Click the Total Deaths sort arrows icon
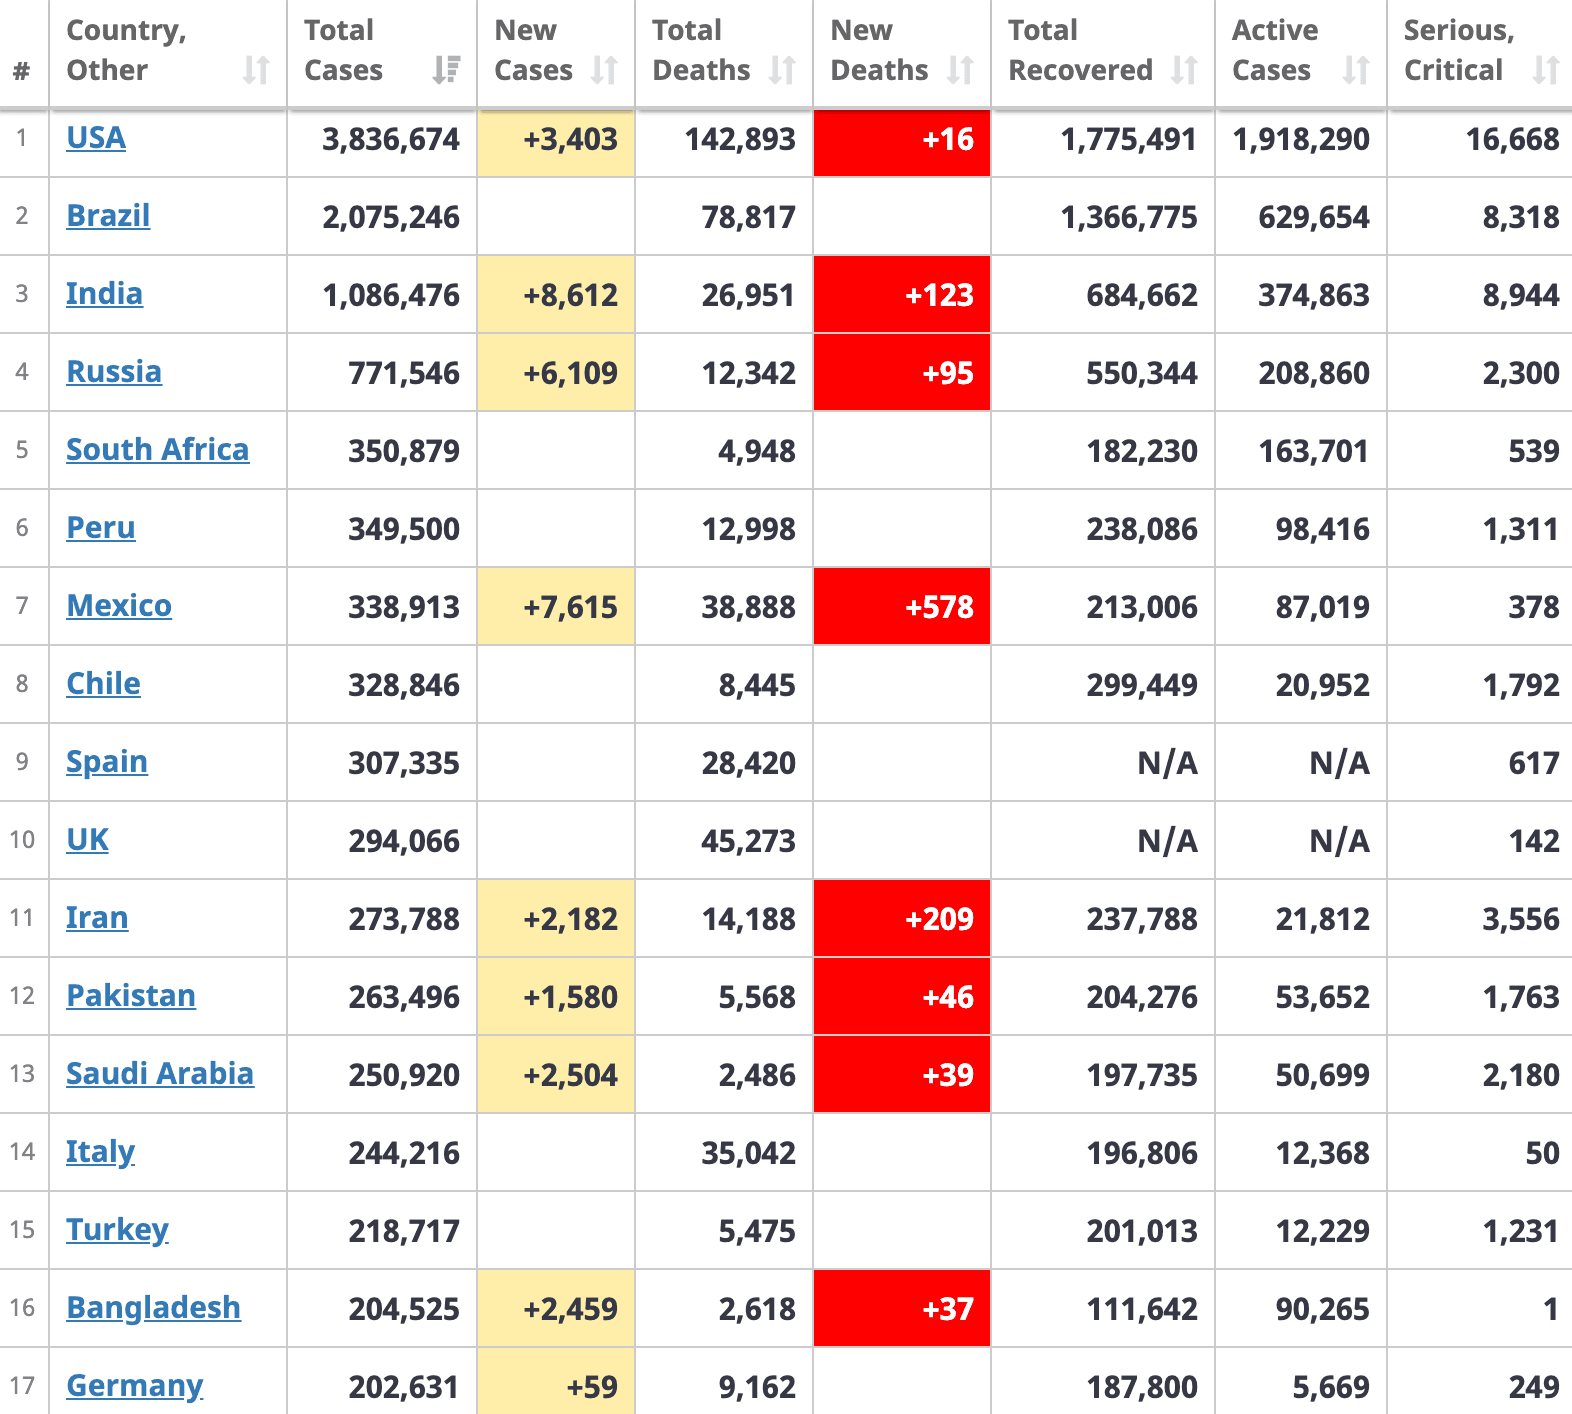Screen dimensions: 1572x1414 coord(782,70)
